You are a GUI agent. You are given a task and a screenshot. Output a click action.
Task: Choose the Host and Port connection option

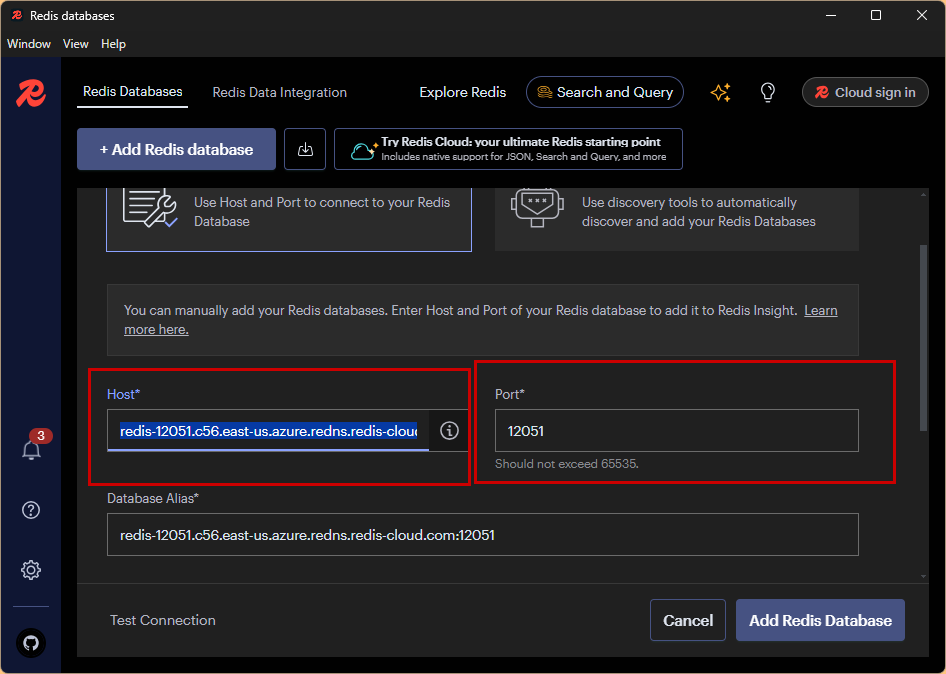coord(289,220)
